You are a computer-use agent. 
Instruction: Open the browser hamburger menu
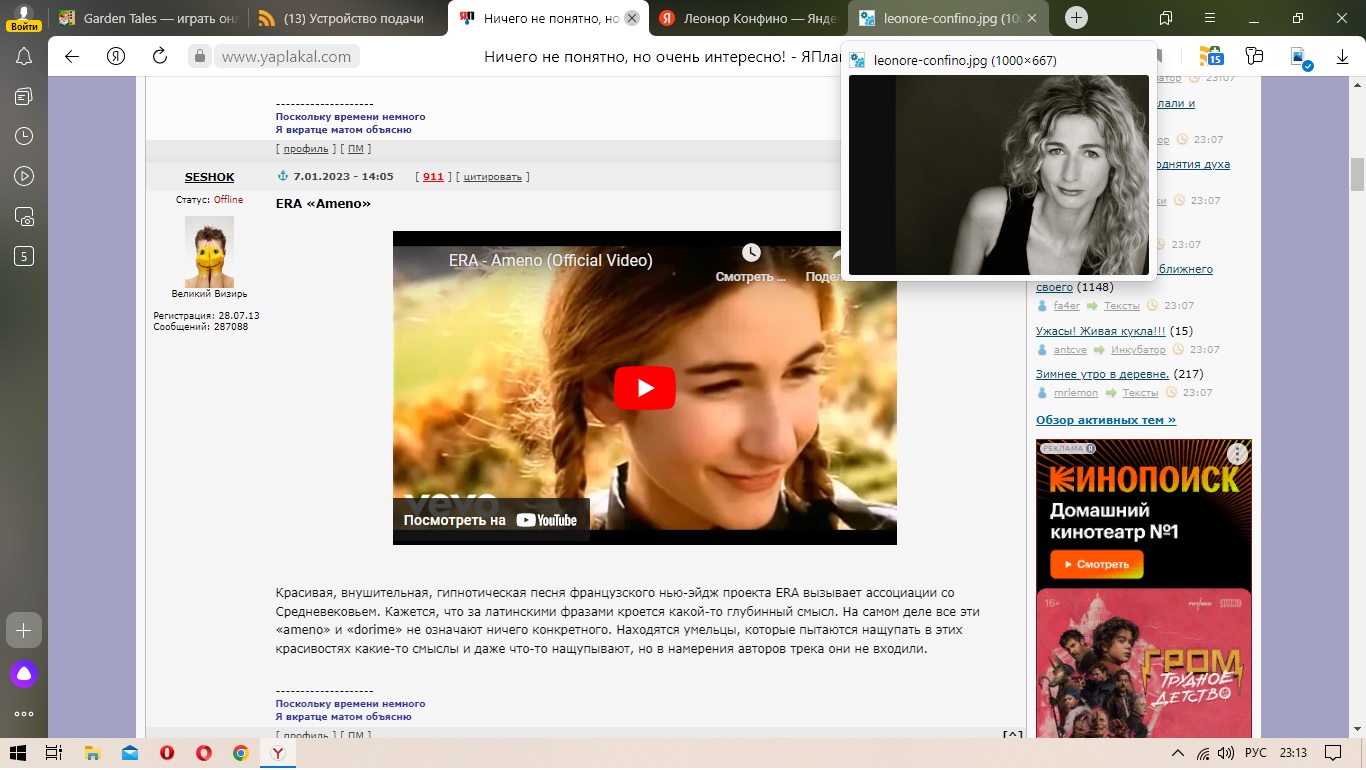1210,18
